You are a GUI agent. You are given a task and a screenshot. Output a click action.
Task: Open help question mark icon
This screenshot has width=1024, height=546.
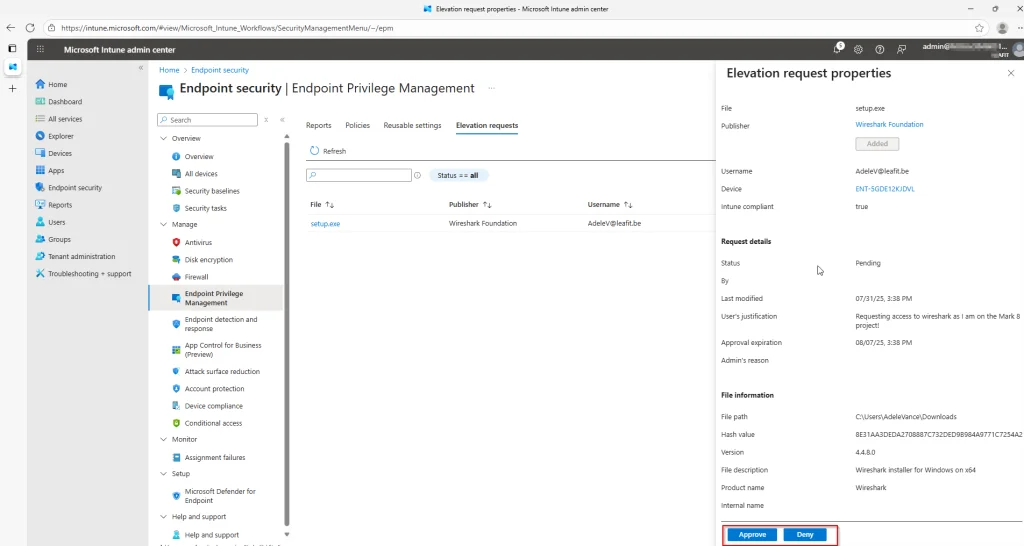point(880,50)
